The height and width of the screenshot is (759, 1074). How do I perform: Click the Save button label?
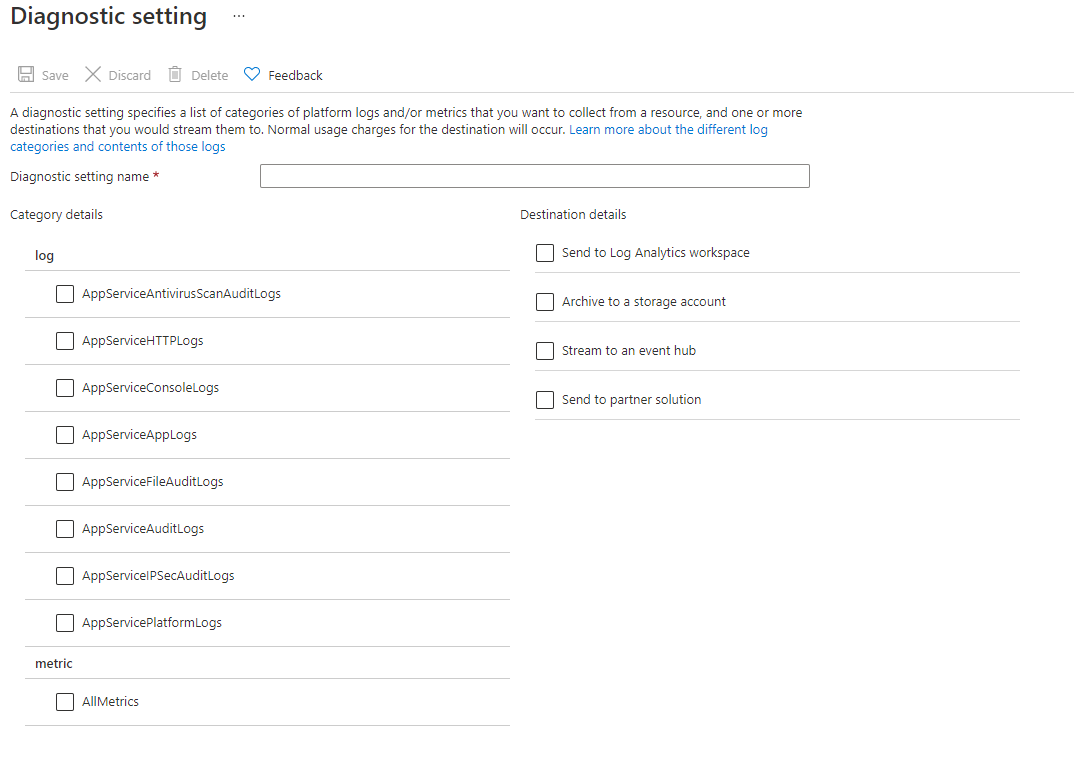click(55, 75)
